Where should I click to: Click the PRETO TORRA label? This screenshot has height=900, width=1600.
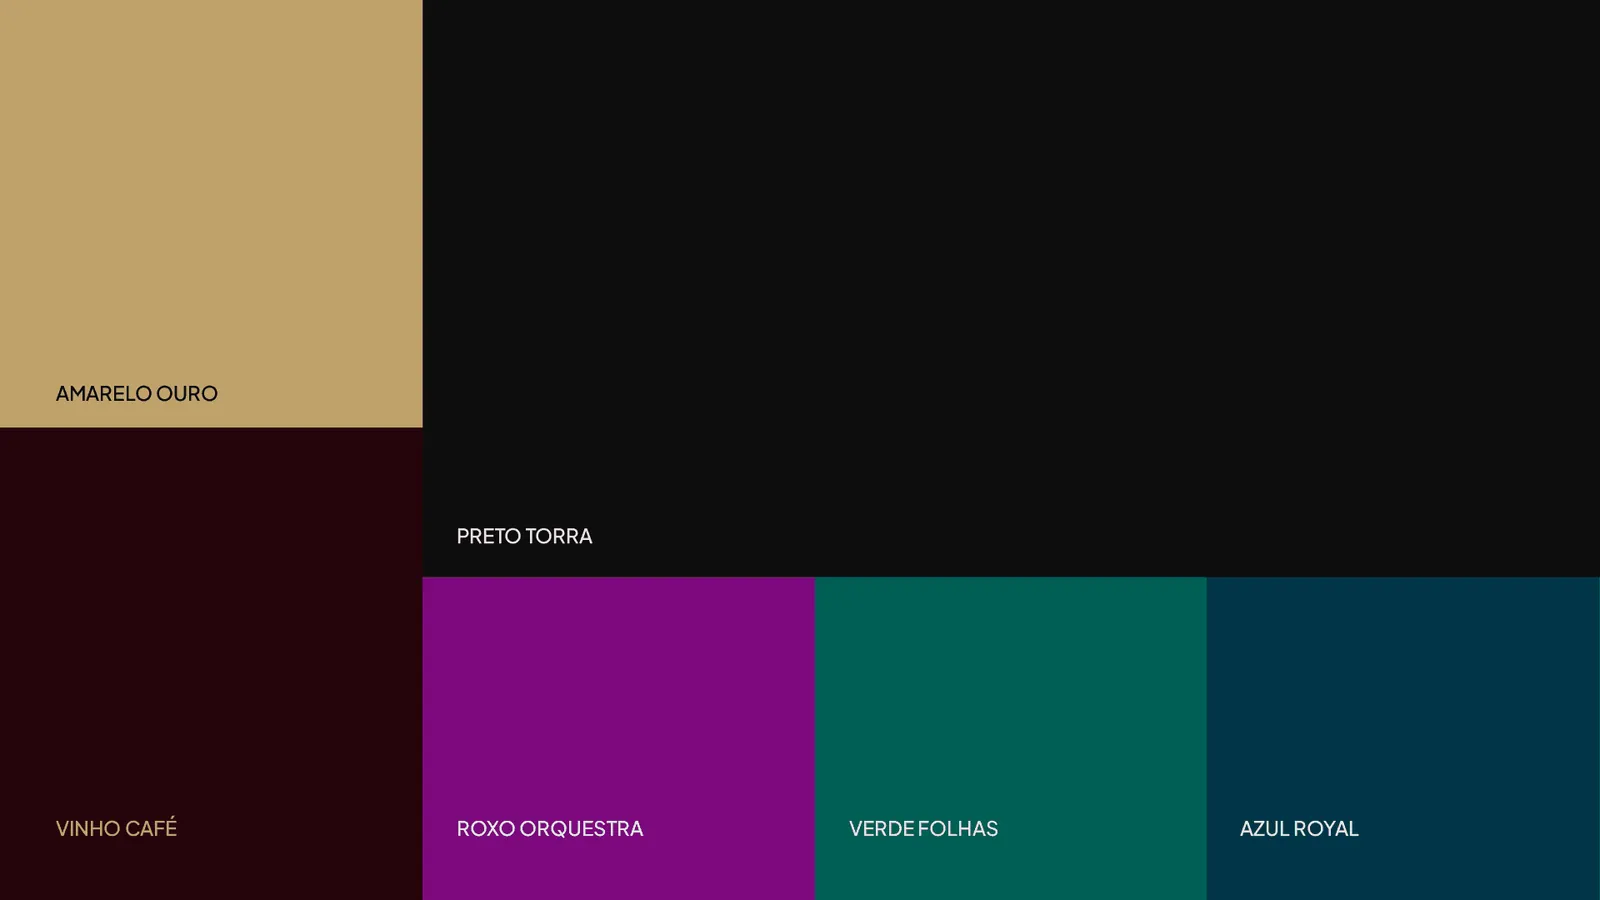pos(524,536)
